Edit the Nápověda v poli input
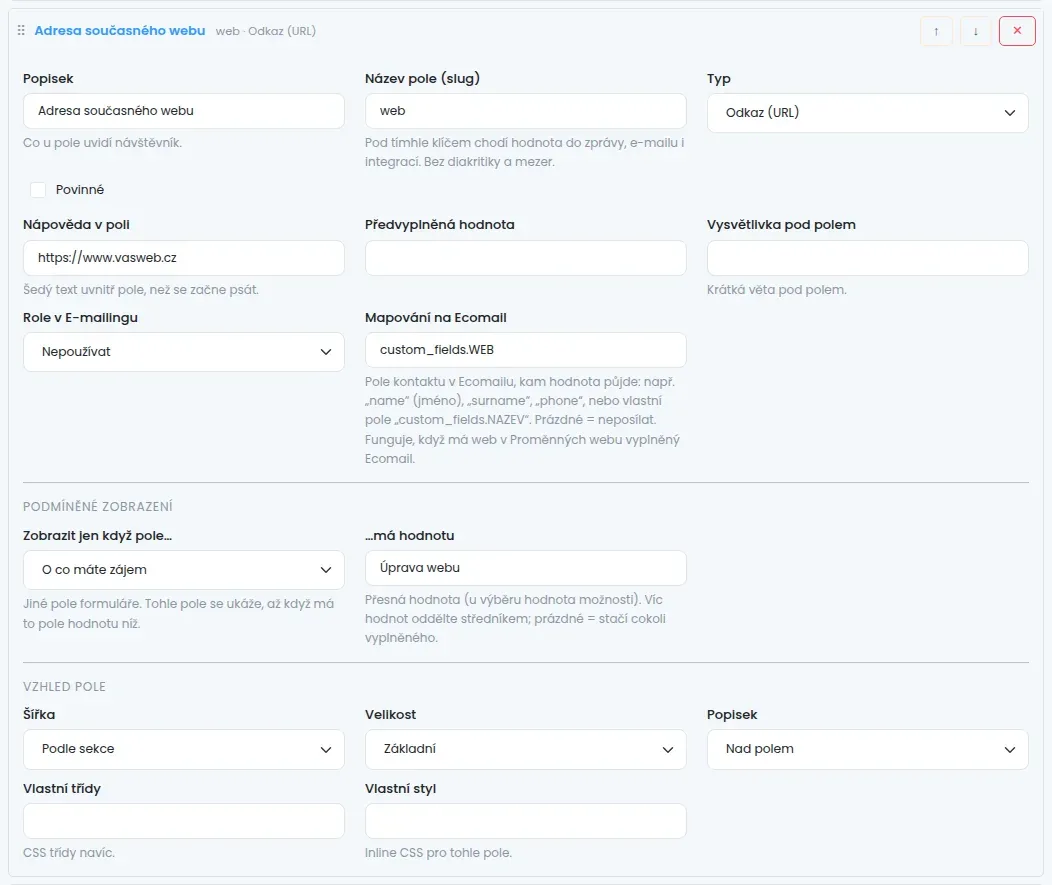 point(184,258)
